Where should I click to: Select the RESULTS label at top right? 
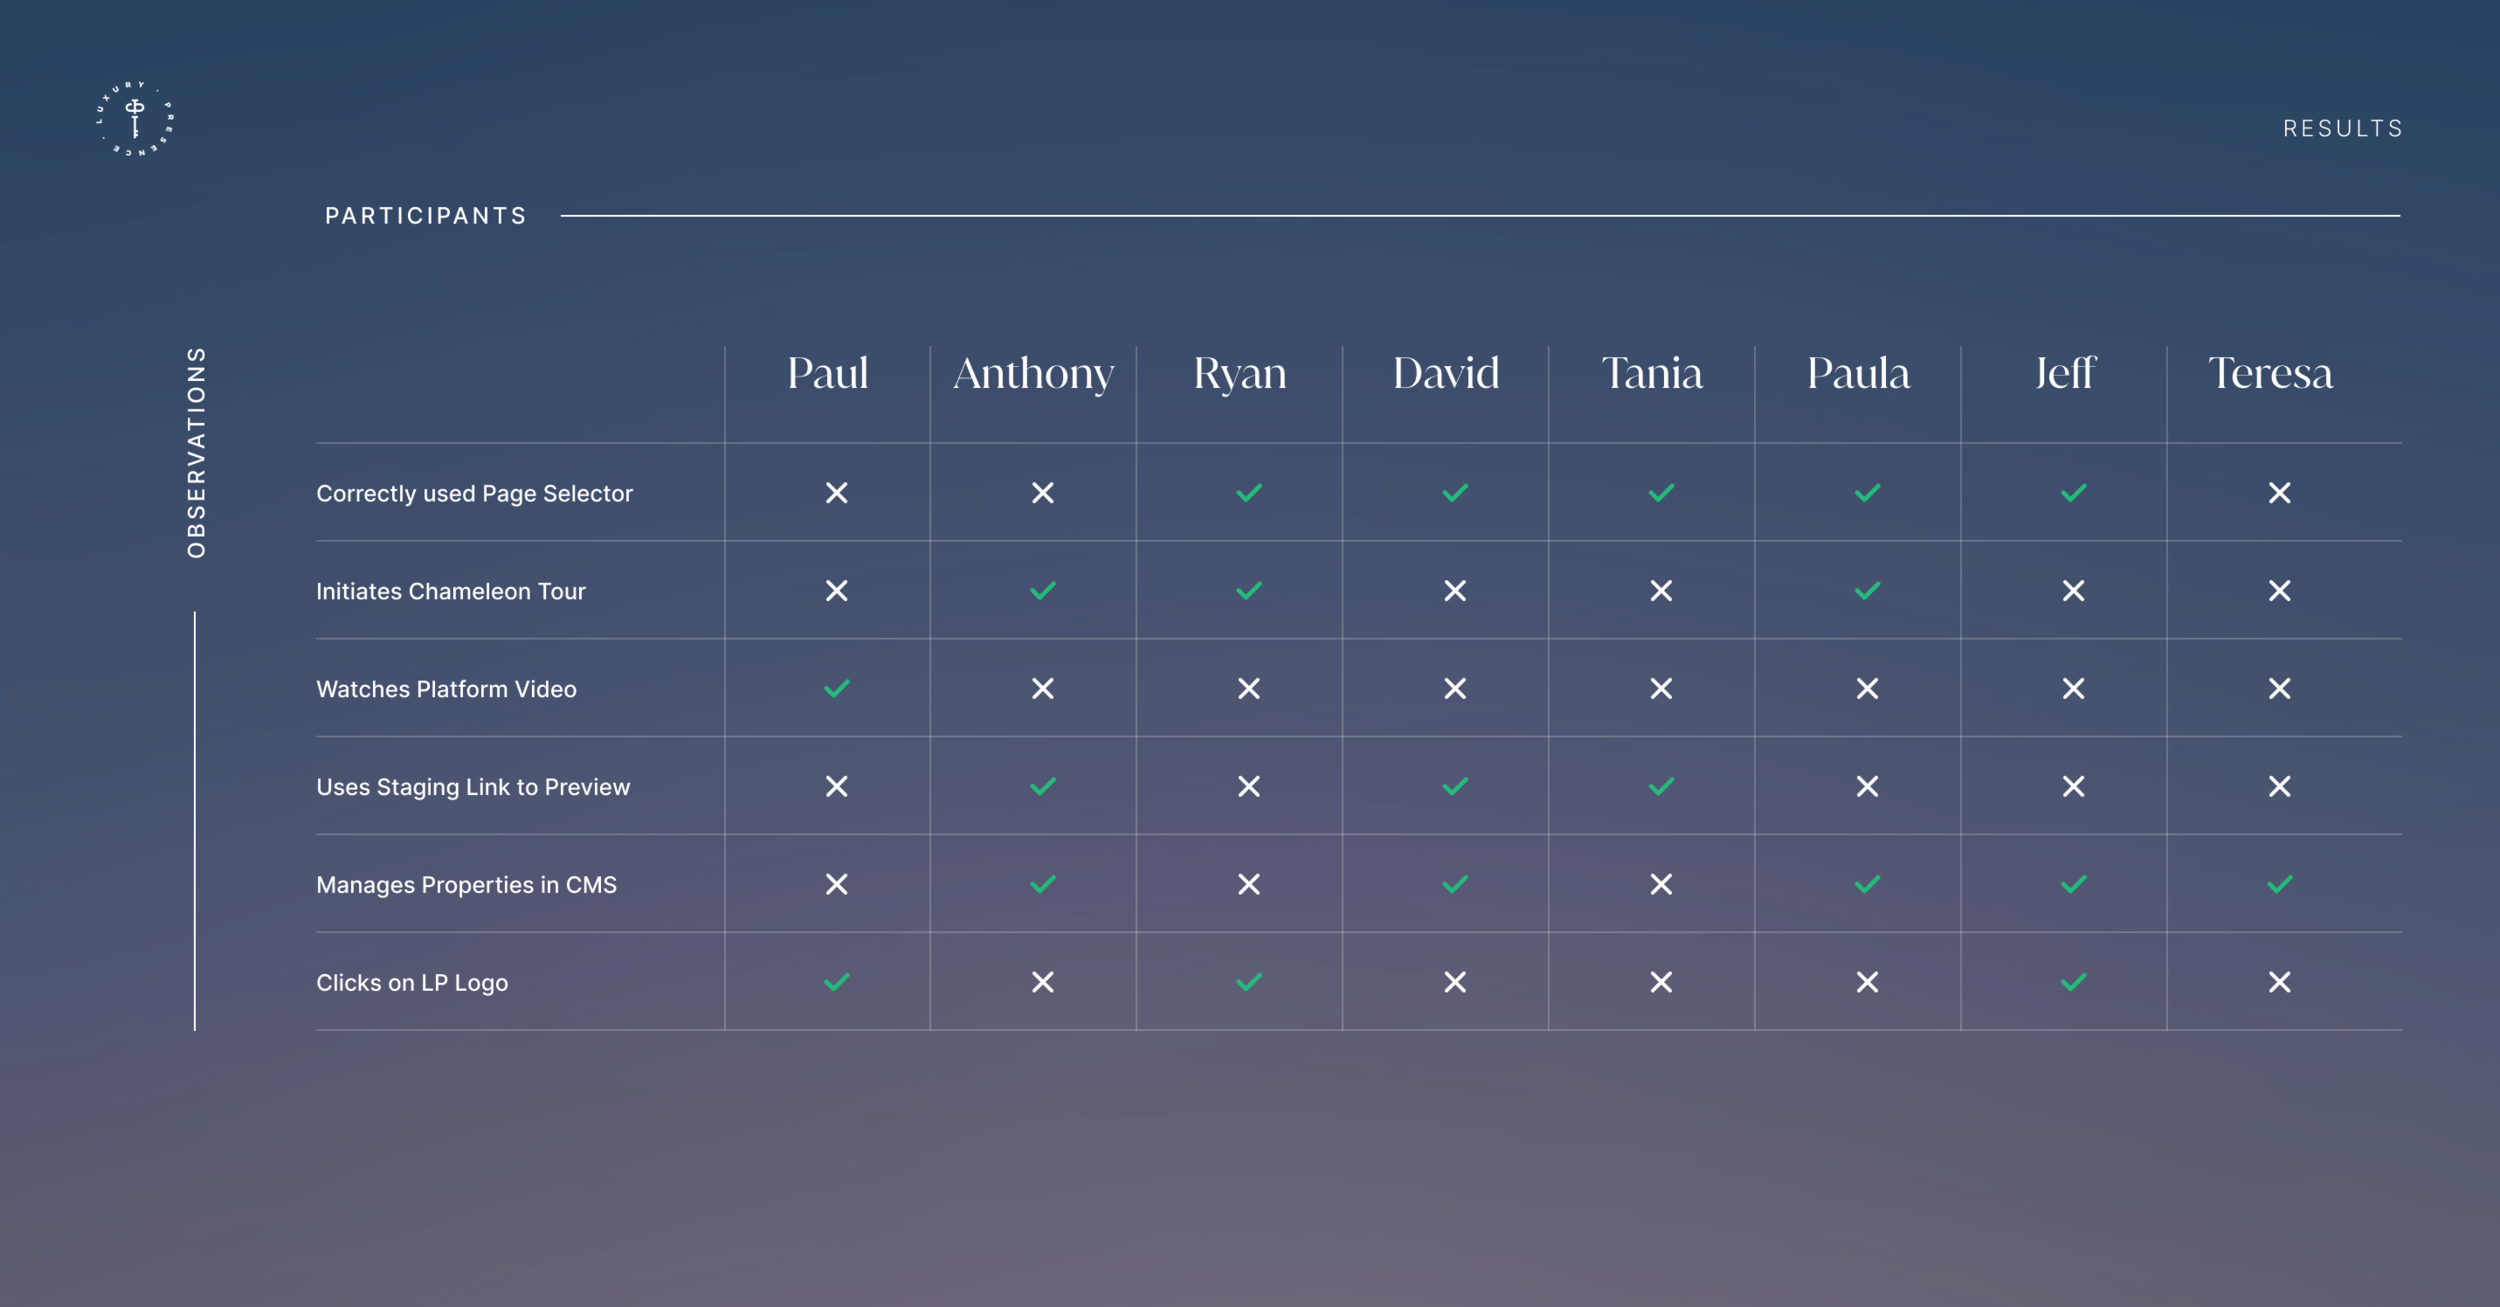coord(2342,129)
